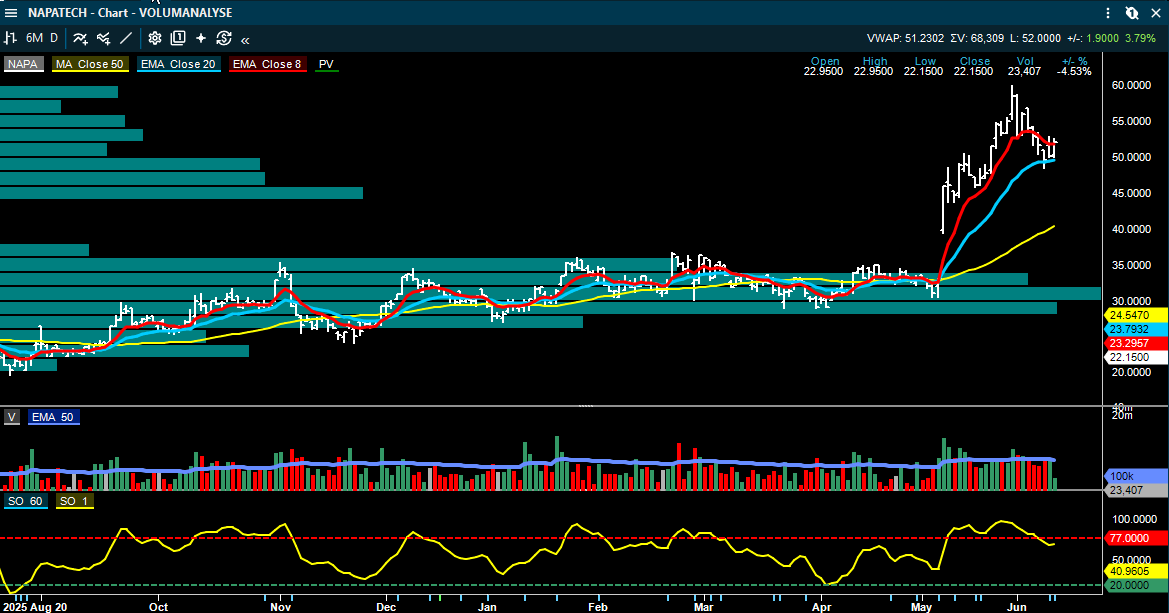This screenshot has height=613, width=1169.
Task: Click the Feb label on time axis
Action: [x=598, y=607]
